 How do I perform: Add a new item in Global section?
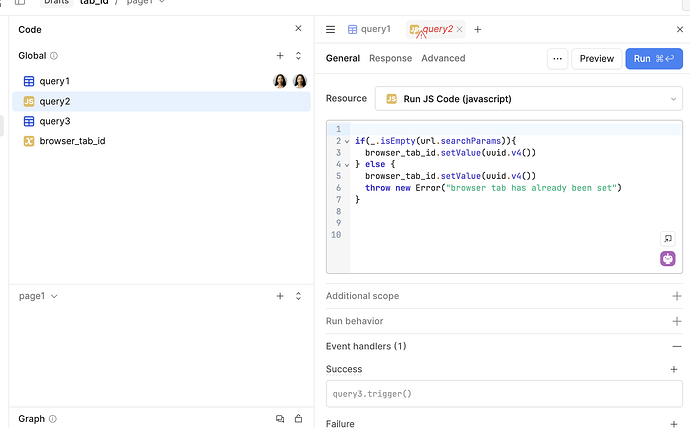pyautogui.click(x=280, y=55)
